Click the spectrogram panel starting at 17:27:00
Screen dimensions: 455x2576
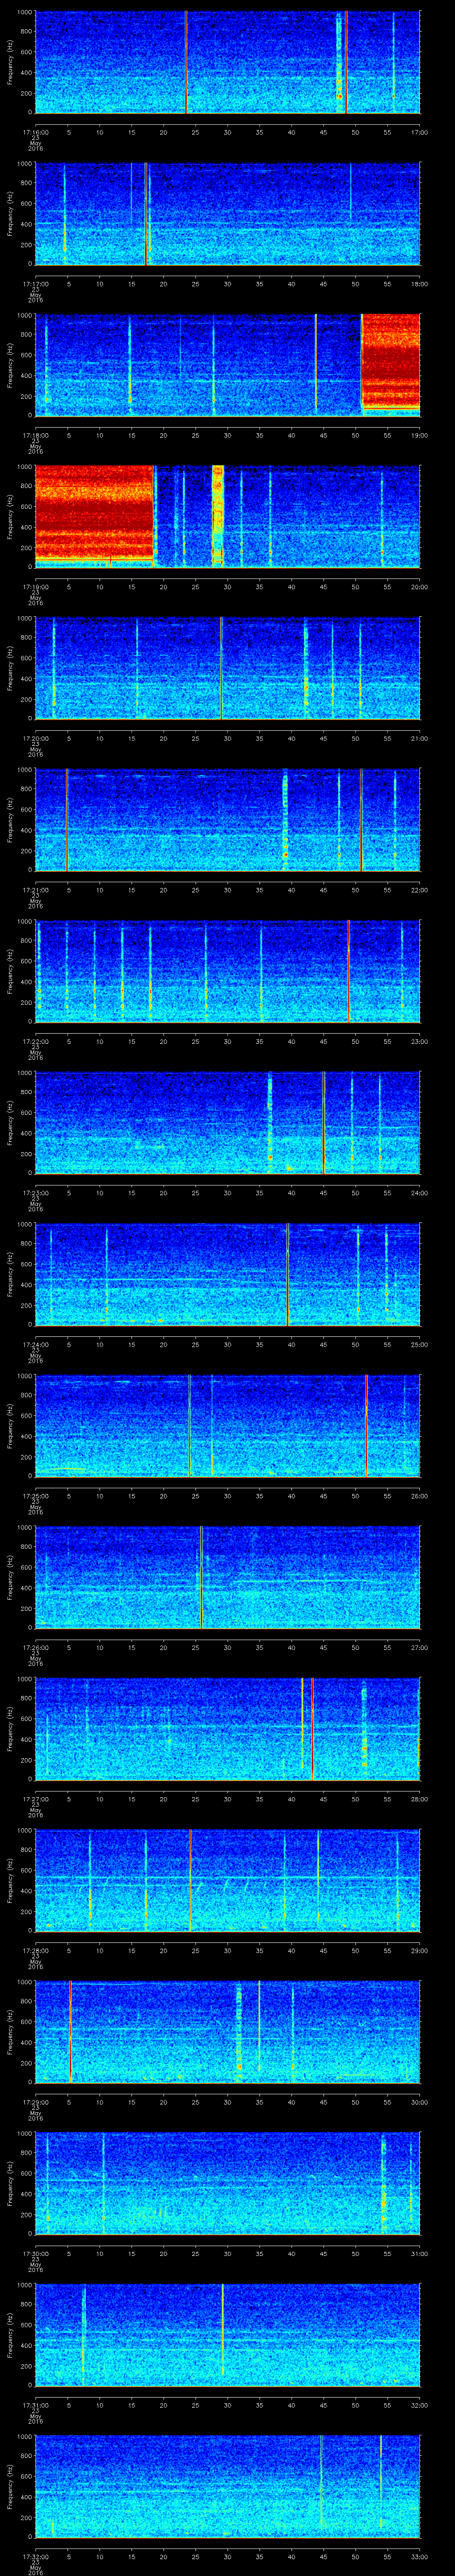tap(228, 1729)
